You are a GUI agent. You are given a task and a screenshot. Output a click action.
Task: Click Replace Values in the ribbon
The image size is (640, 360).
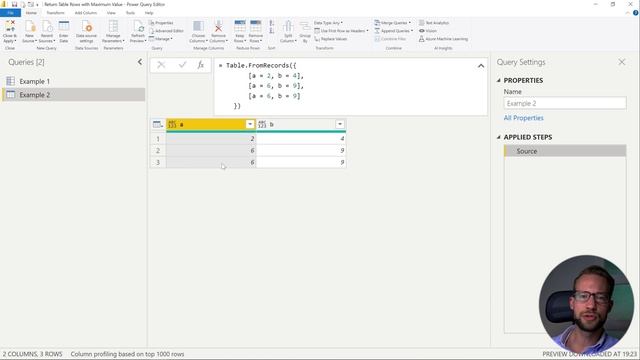point(331,39)
